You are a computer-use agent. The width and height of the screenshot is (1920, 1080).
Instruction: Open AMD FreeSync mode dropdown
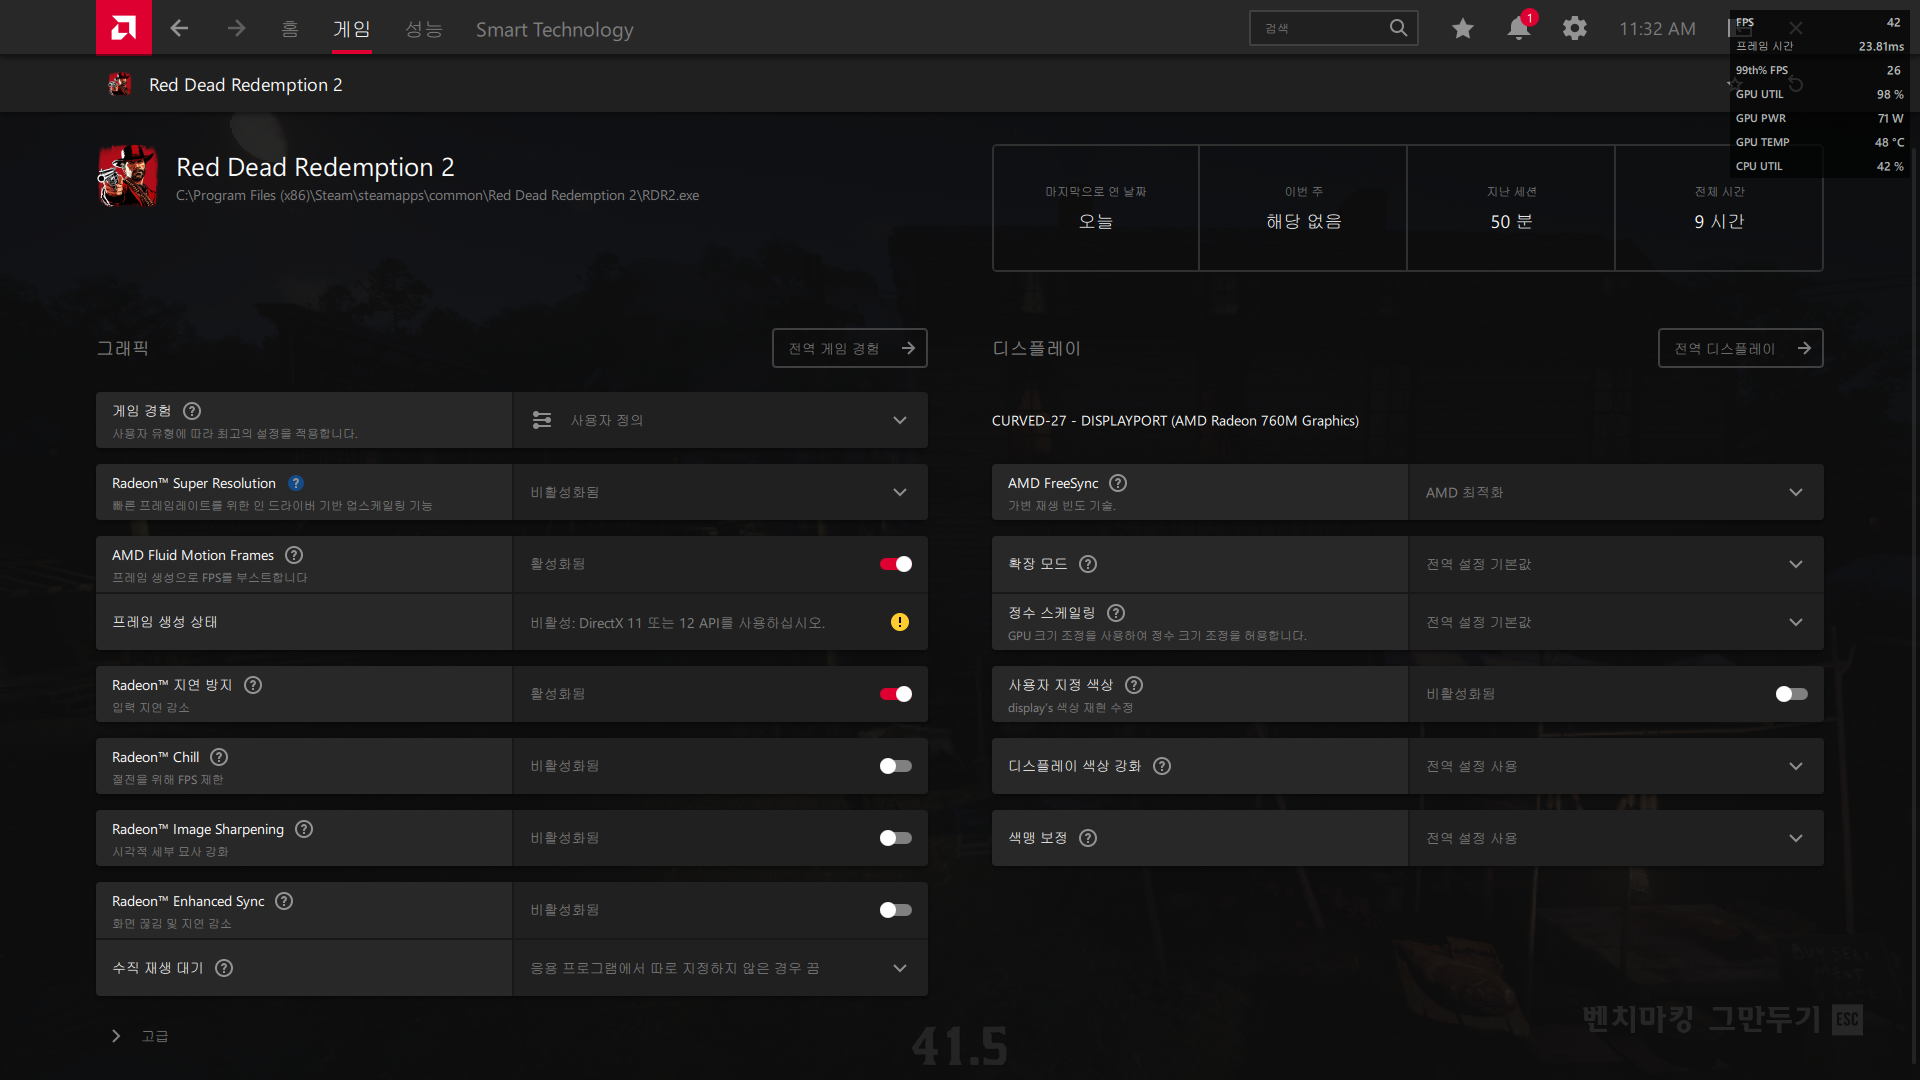coord(1796,492)
